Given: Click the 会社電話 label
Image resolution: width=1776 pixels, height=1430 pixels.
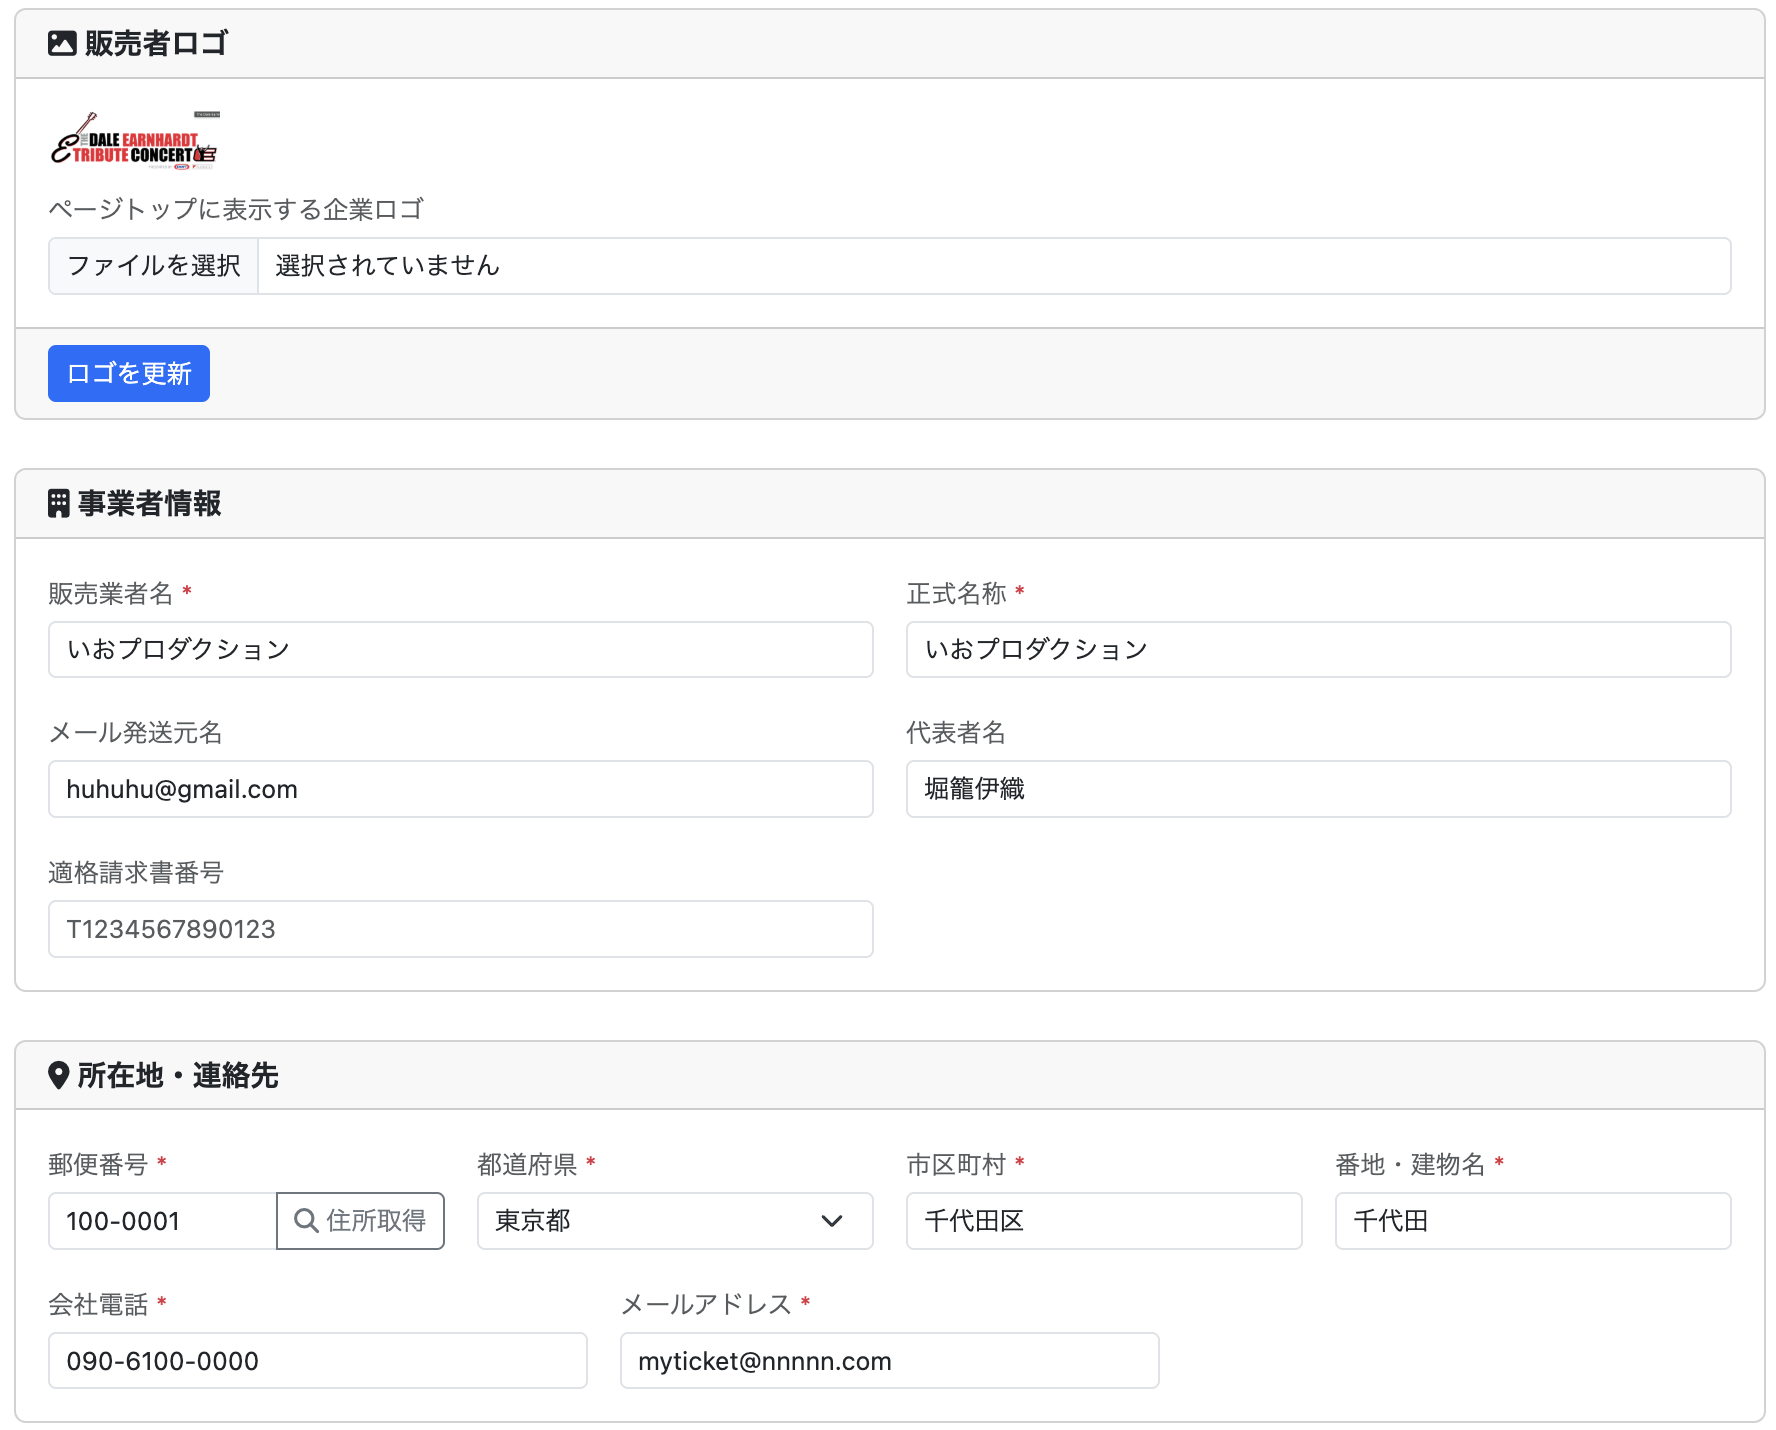Looking at the screenshot, I should (x=98, y=1304).
